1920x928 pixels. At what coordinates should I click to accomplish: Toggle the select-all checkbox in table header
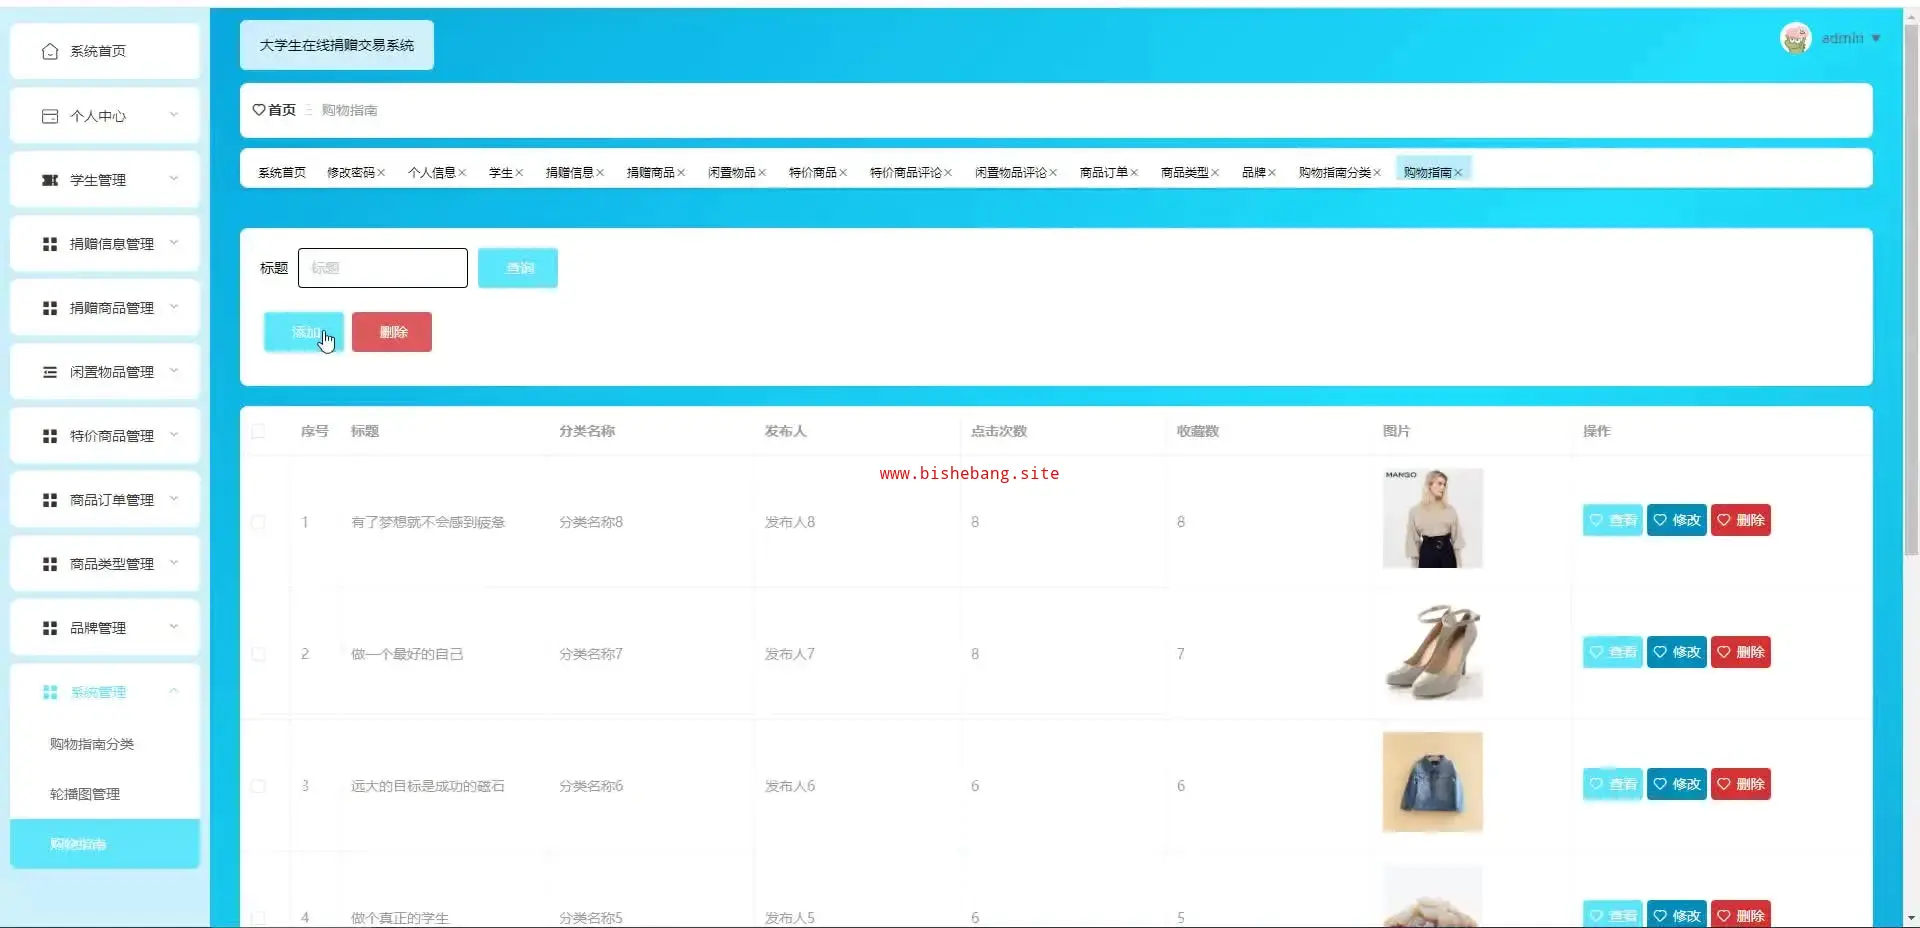258,431
